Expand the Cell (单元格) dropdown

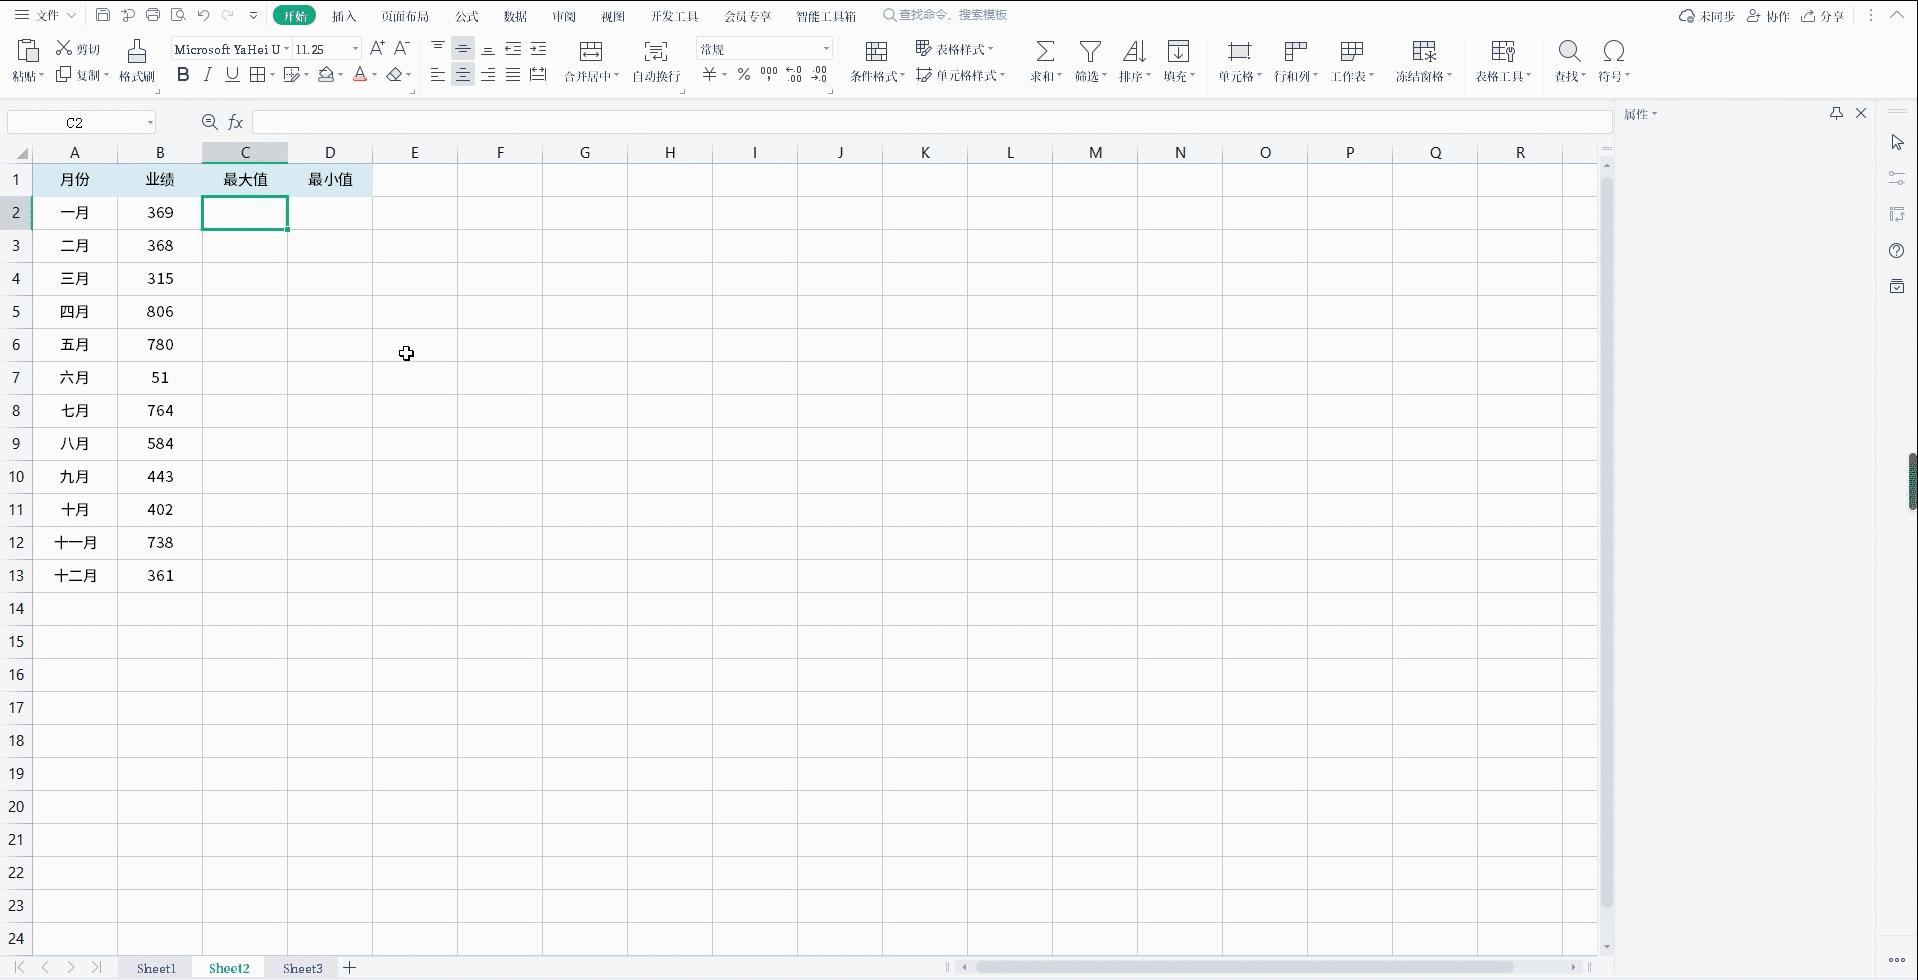(1240, 76)
